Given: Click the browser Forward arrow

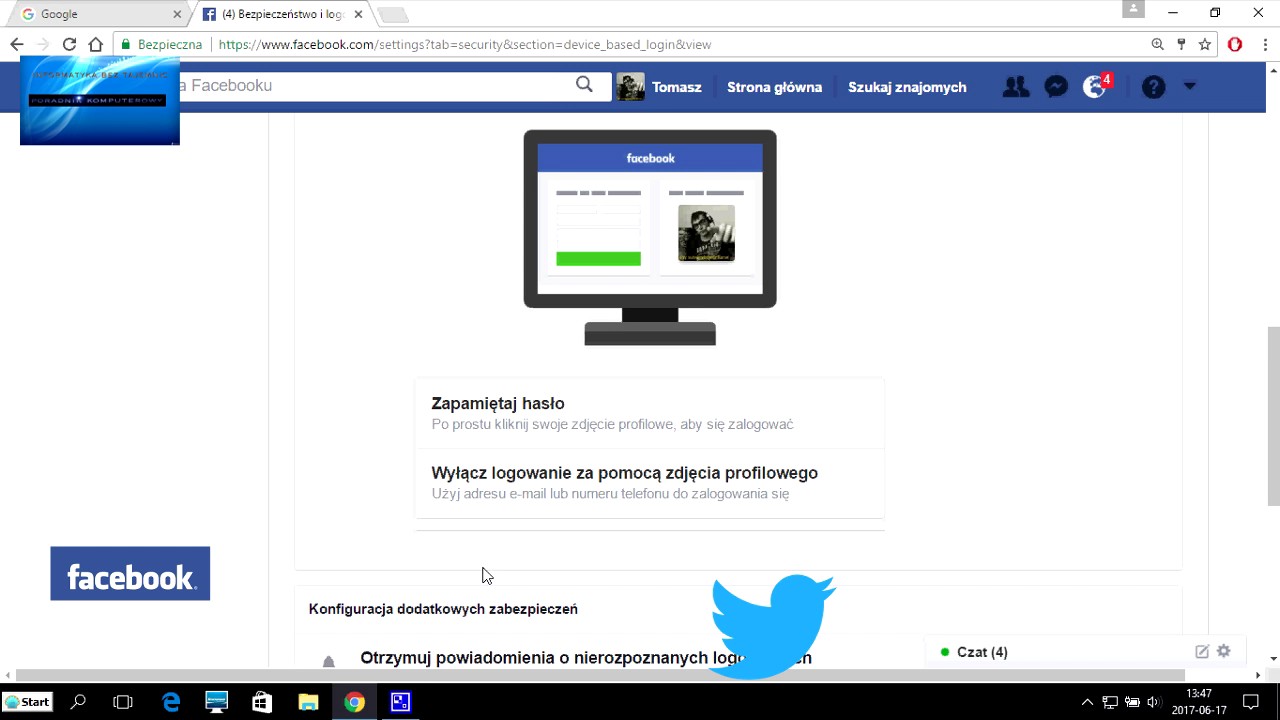Looking at the screenshot, I should coord(43,44).
